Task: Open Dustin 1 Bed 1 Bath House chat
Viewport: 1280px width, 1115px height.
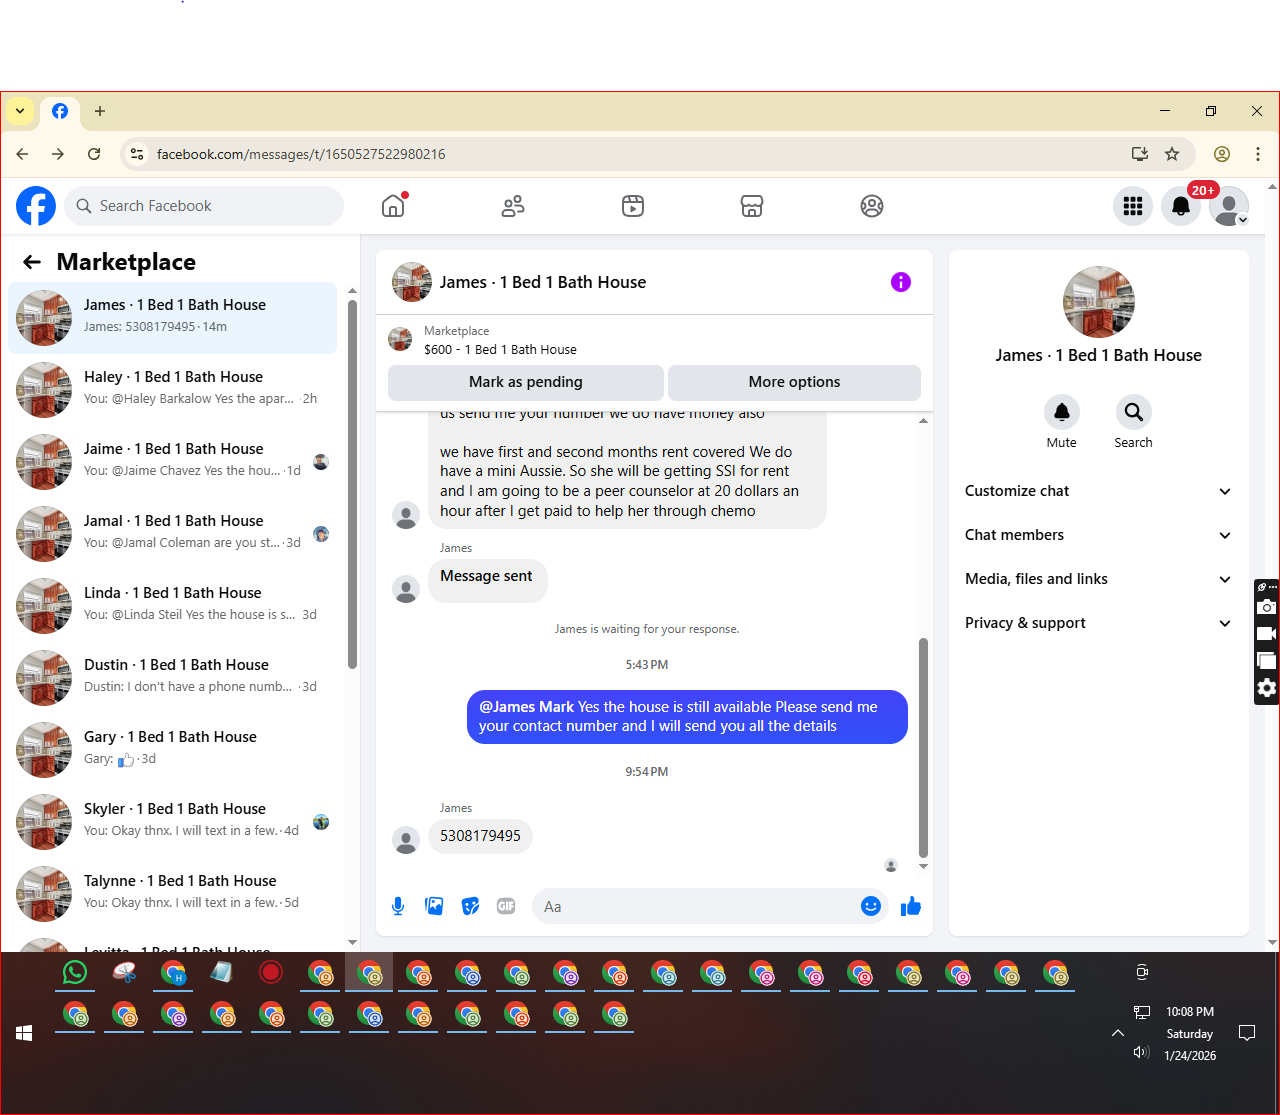Action: pos(173,678)
